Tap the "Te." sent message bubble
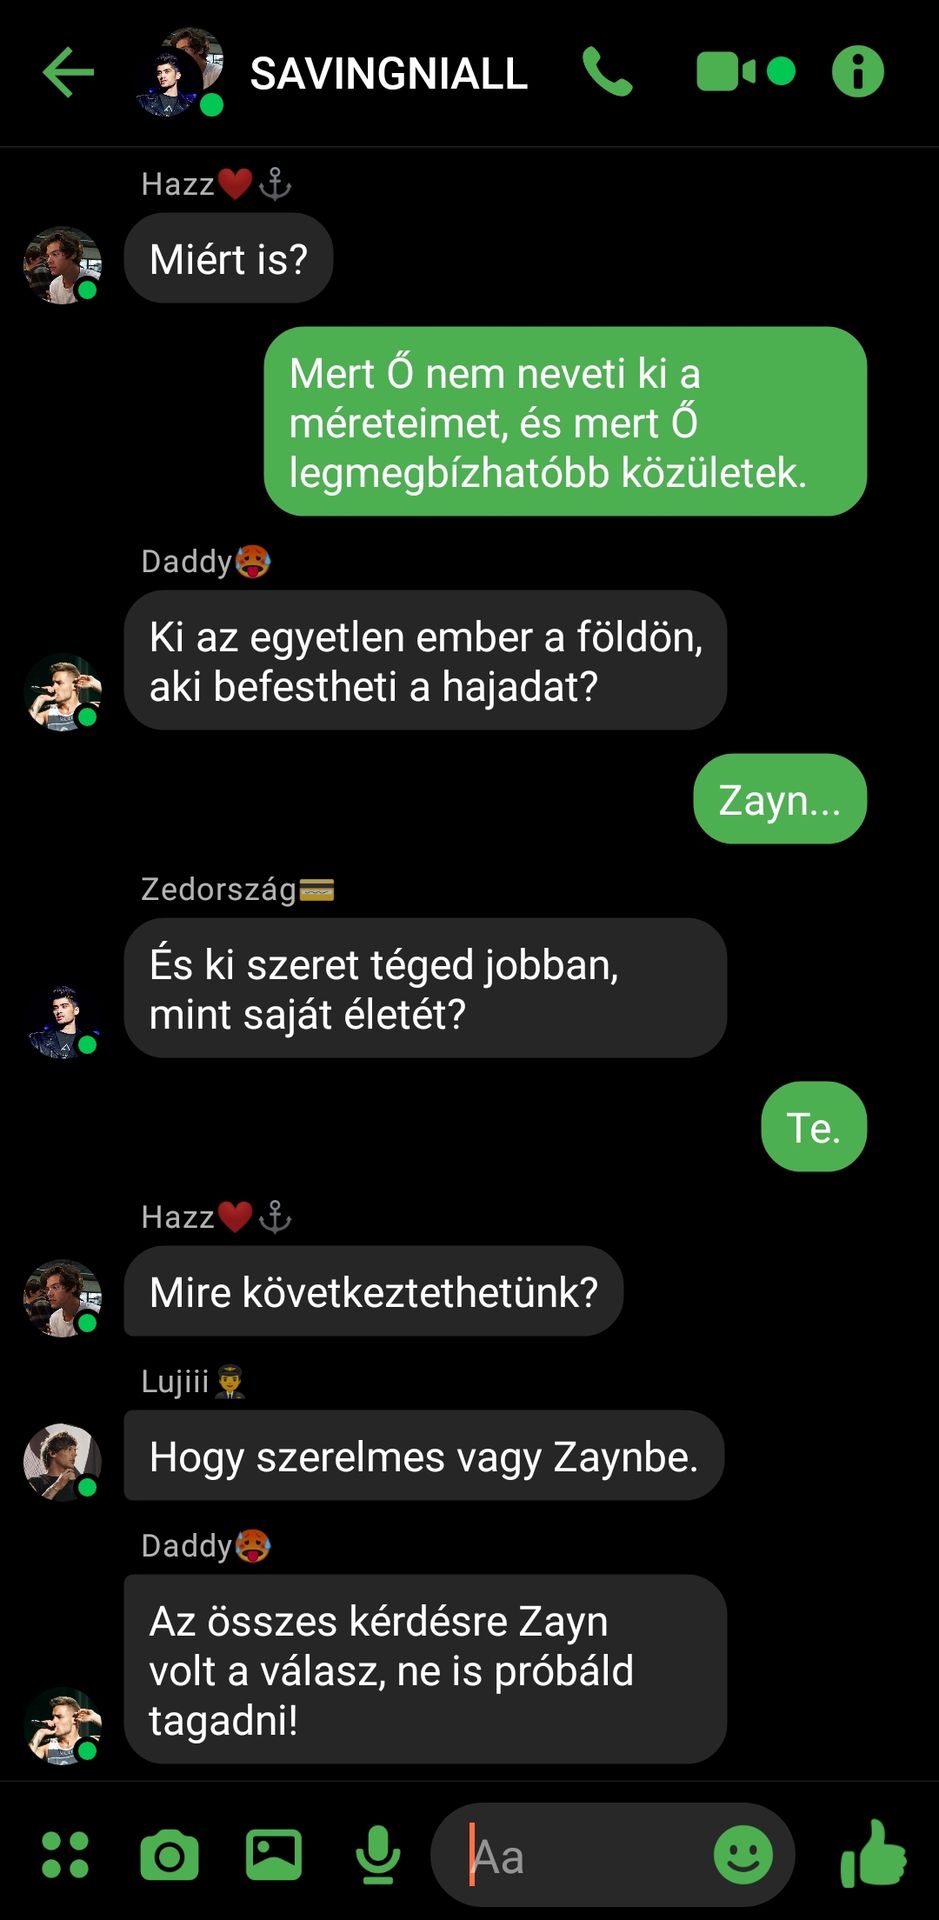939x1920 pixels. 814,1127
